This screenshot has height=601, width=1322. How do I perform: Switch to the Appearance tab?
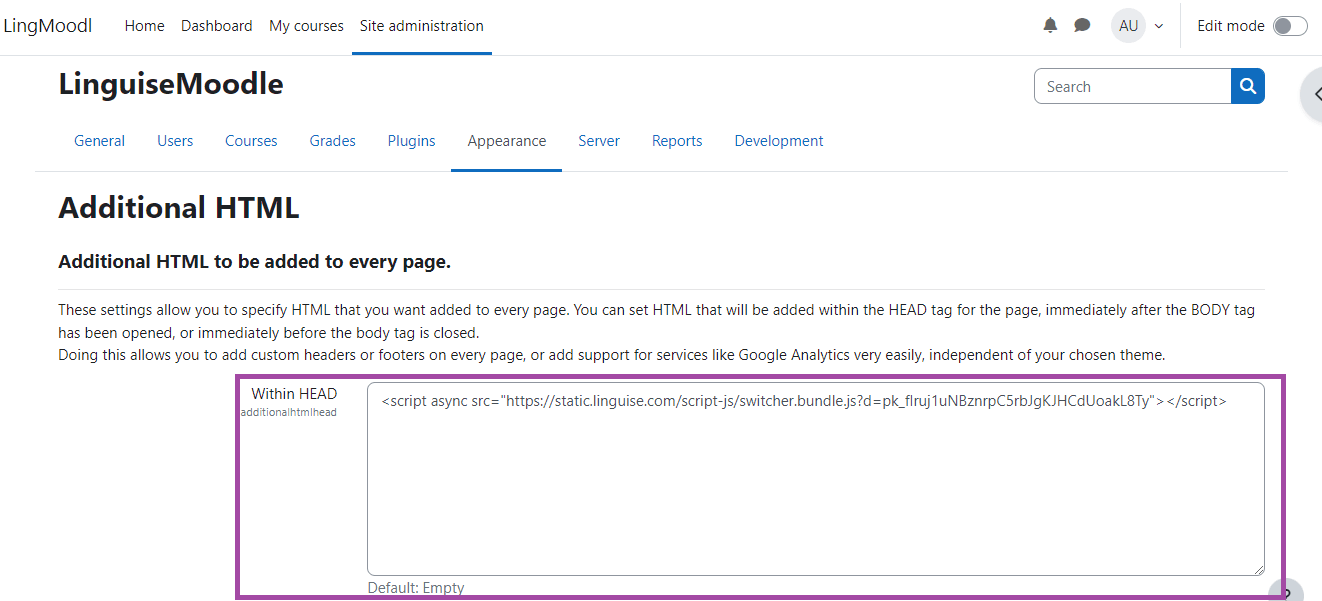[507, 141]
